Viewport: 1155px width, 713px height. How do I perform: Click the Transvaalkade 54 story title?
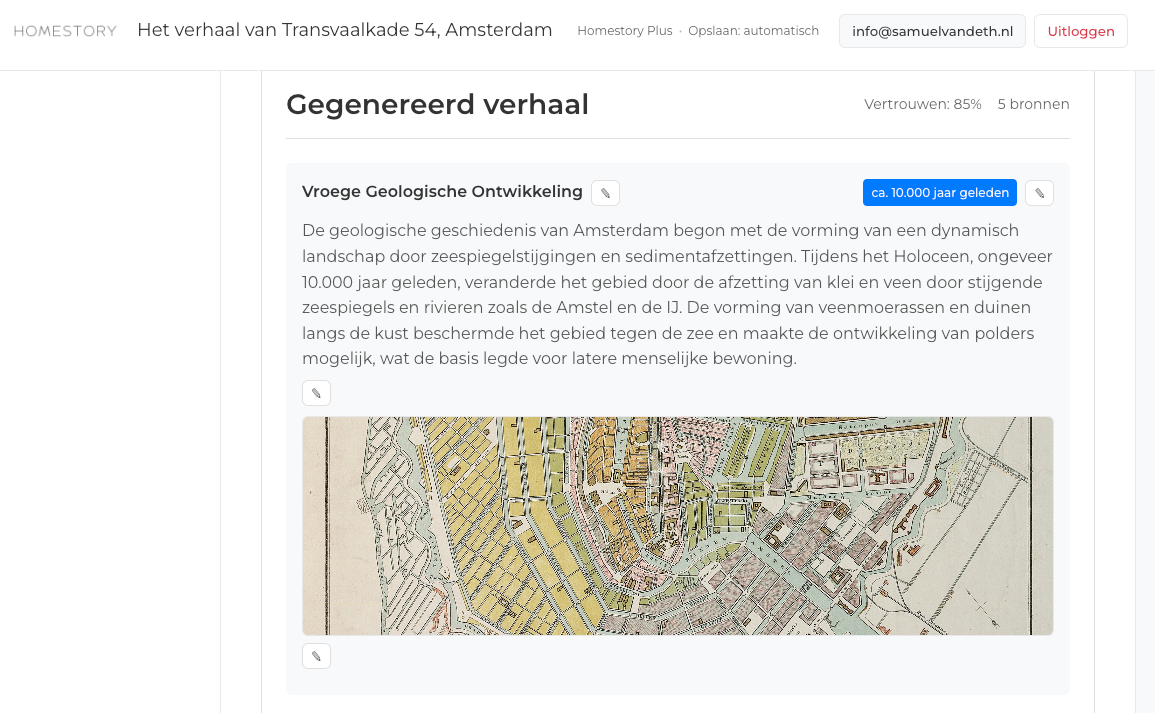(344, 30)
